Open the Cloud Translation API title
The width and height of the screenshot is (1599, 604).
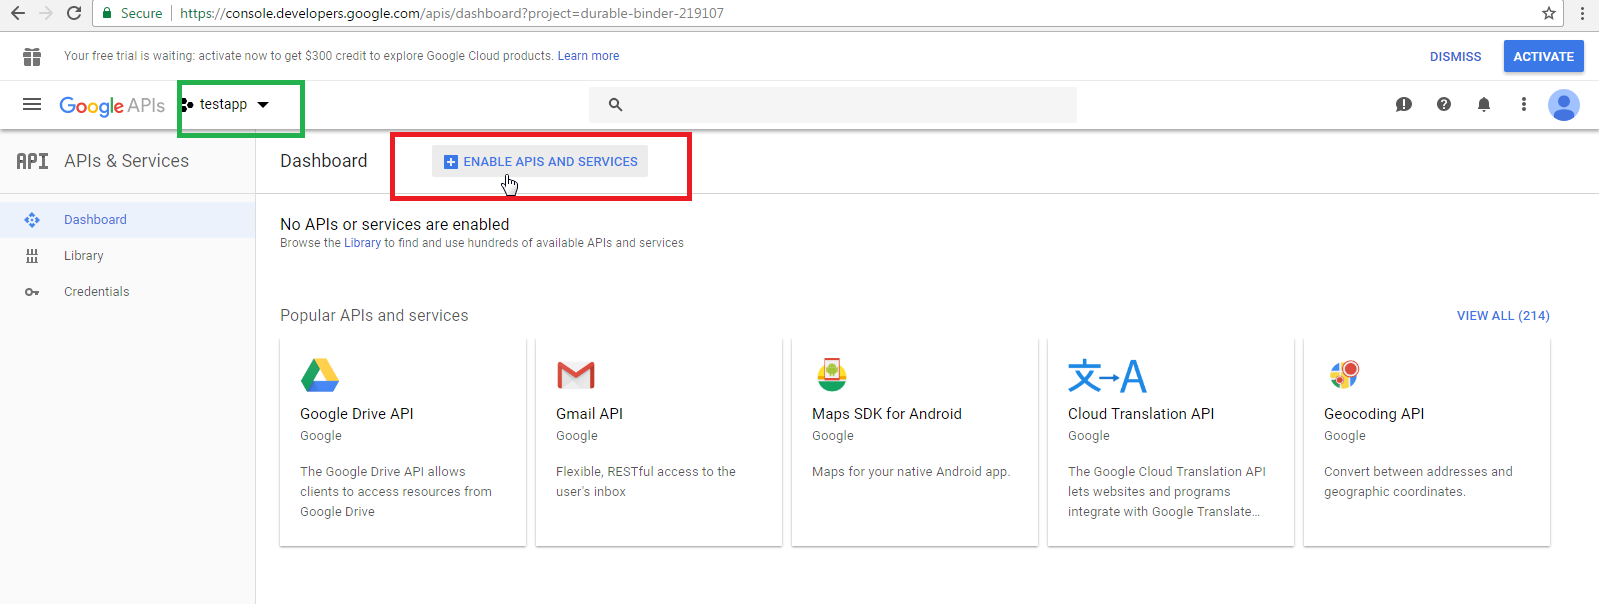[x=1141, y=414]
